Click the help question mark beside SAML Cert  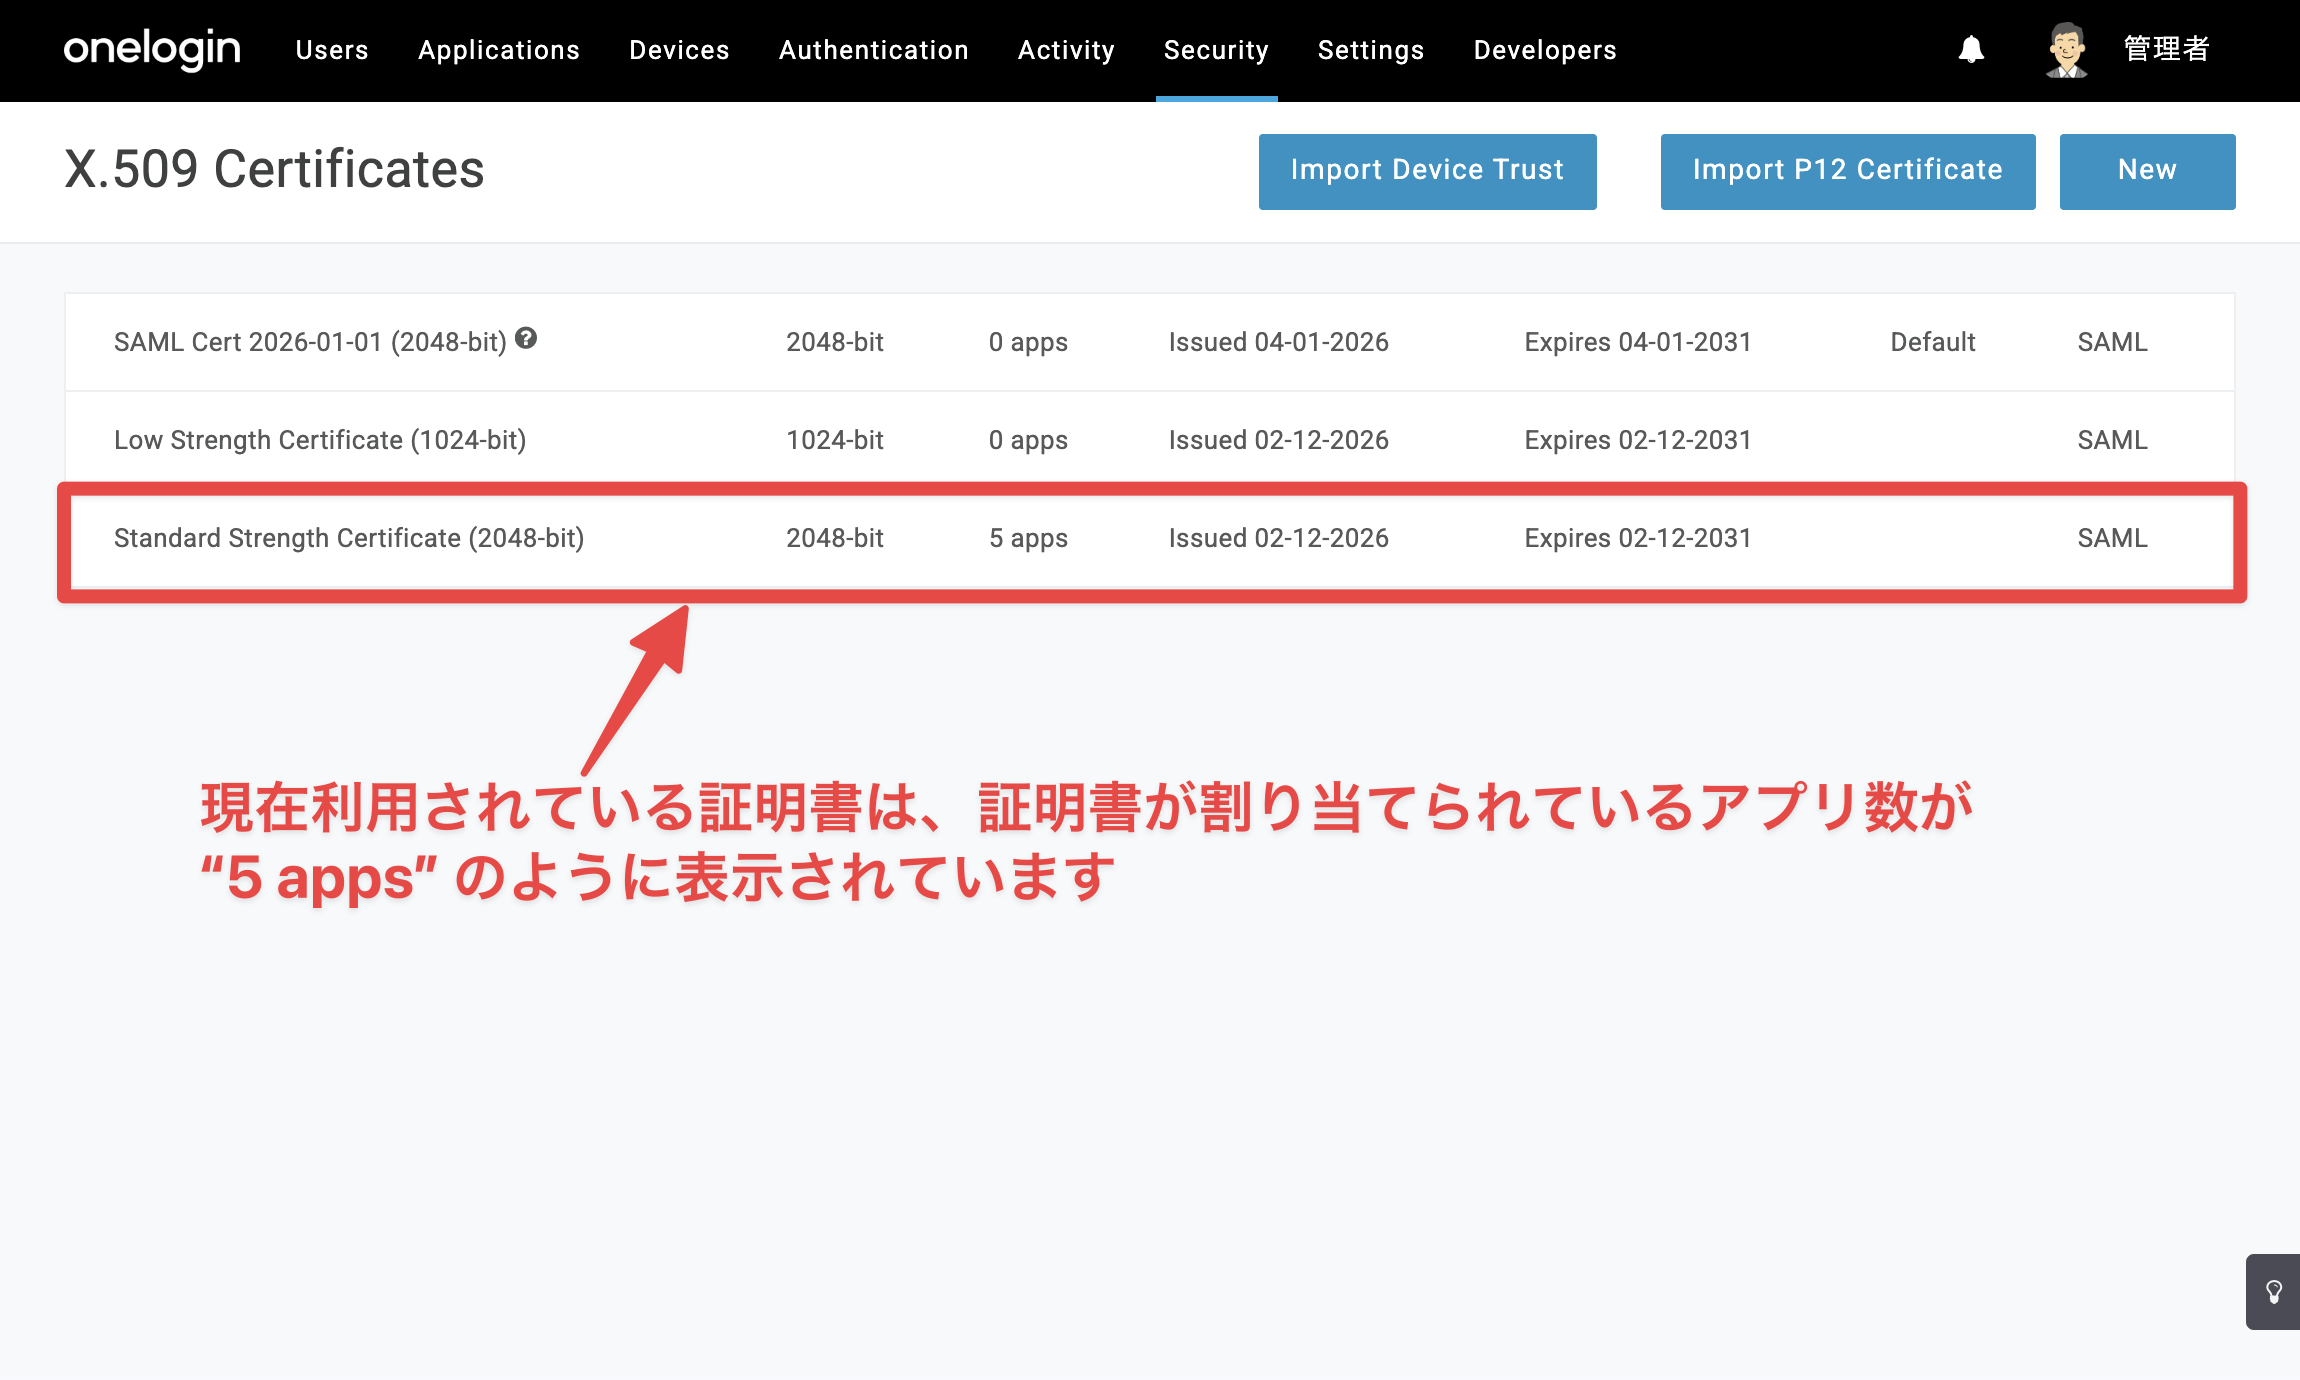tap(526, 339)
